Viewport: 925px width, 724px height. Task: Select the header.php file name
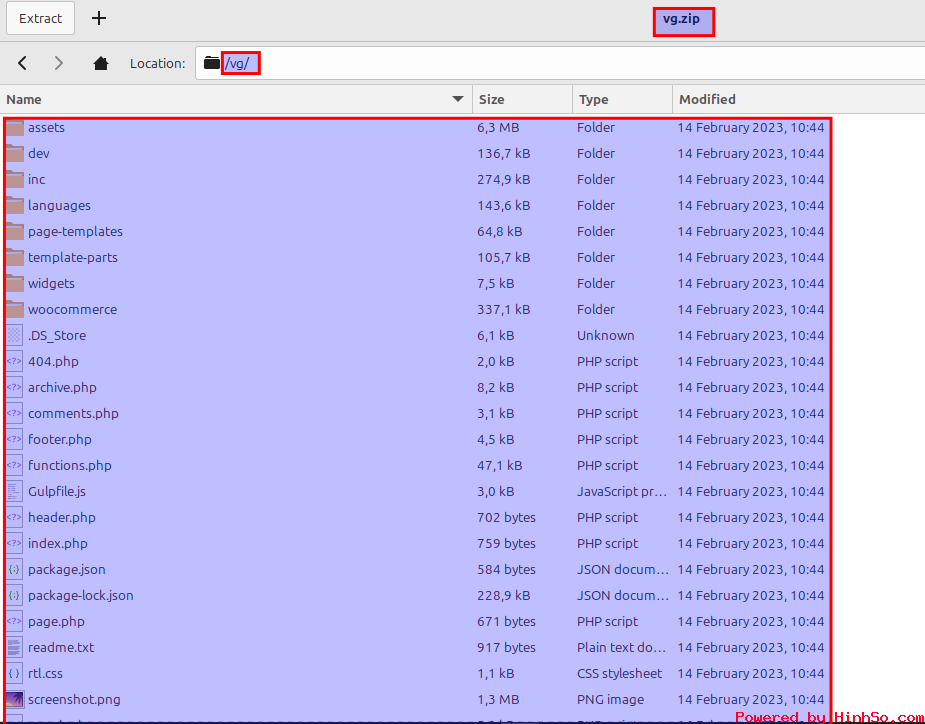coord(62,517)
